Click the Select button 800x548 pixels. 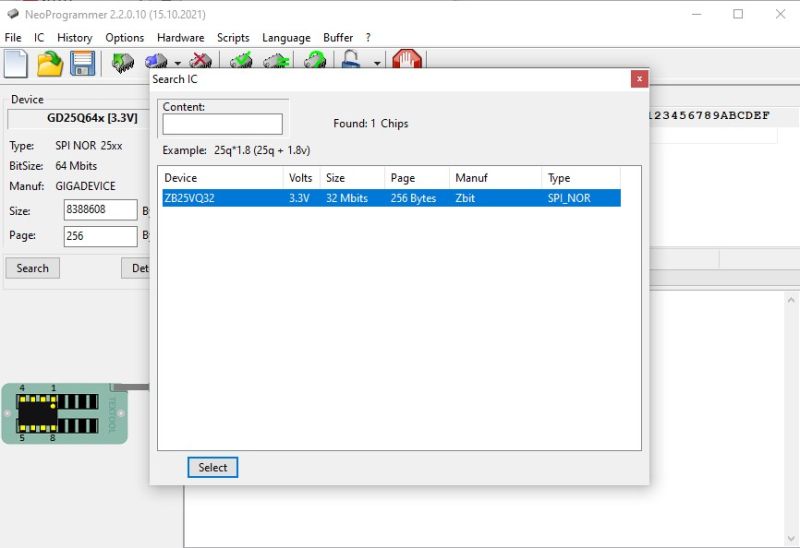pos(213,467)
